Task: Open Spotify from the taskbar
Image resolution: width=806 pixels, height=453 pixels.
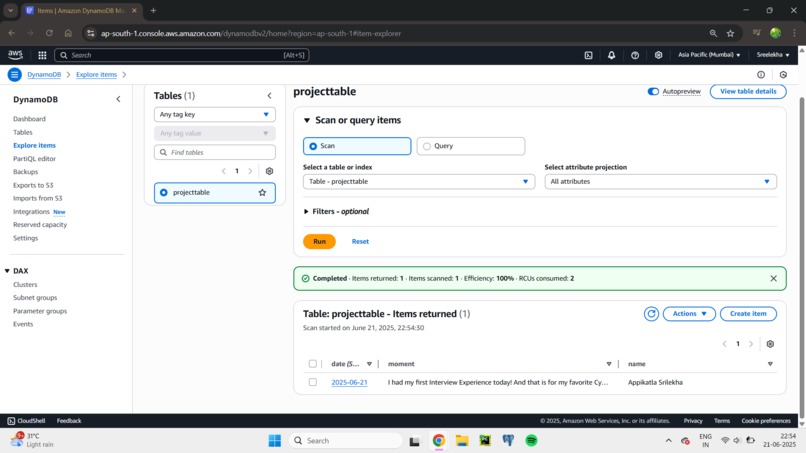Action: tap(532, 441)
